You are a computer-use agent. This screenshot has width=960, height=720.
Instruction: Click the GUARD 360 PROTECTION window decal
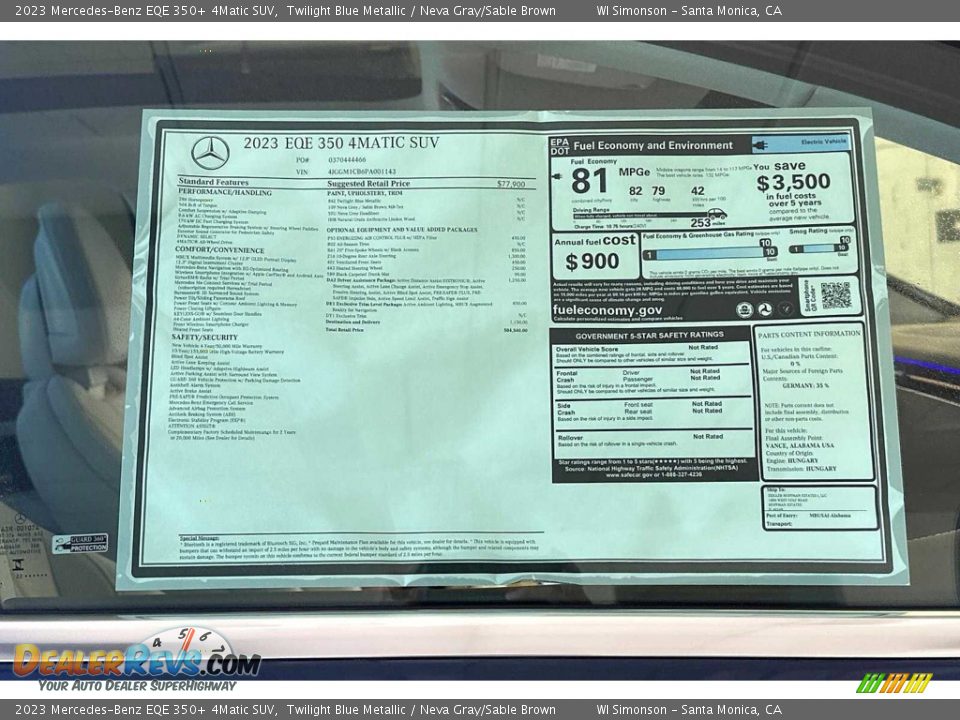click(81, 544)
